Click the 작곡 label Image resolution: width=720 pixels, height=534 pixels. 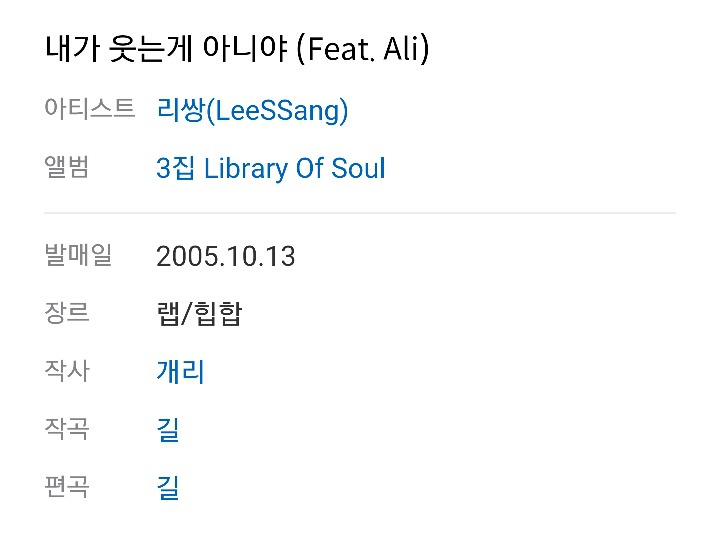[67, 429]
